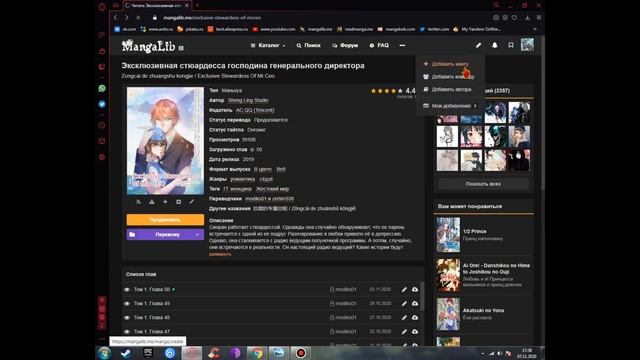Click publisher link AC.QQ (Tencent)

click(x=255, y=110)
